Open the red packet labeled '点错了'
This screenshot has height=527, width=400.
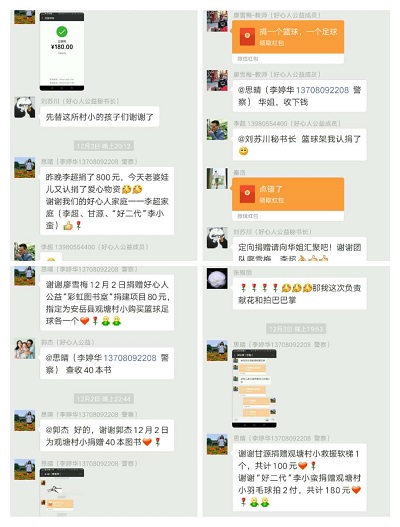[288, 199]
